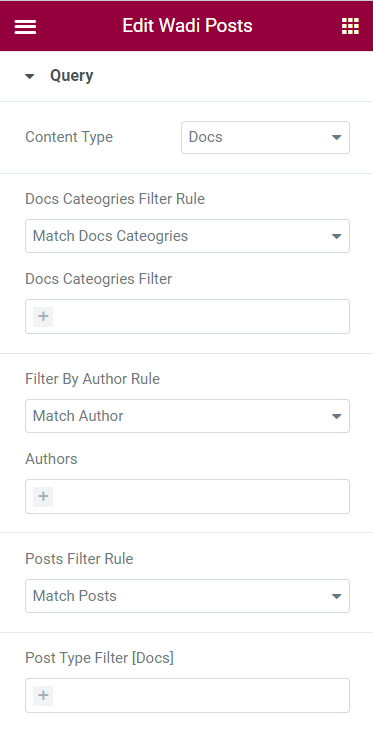Open the Content Type dropdown showing Docs
The image size is (373, 731).
pos(265,138)
